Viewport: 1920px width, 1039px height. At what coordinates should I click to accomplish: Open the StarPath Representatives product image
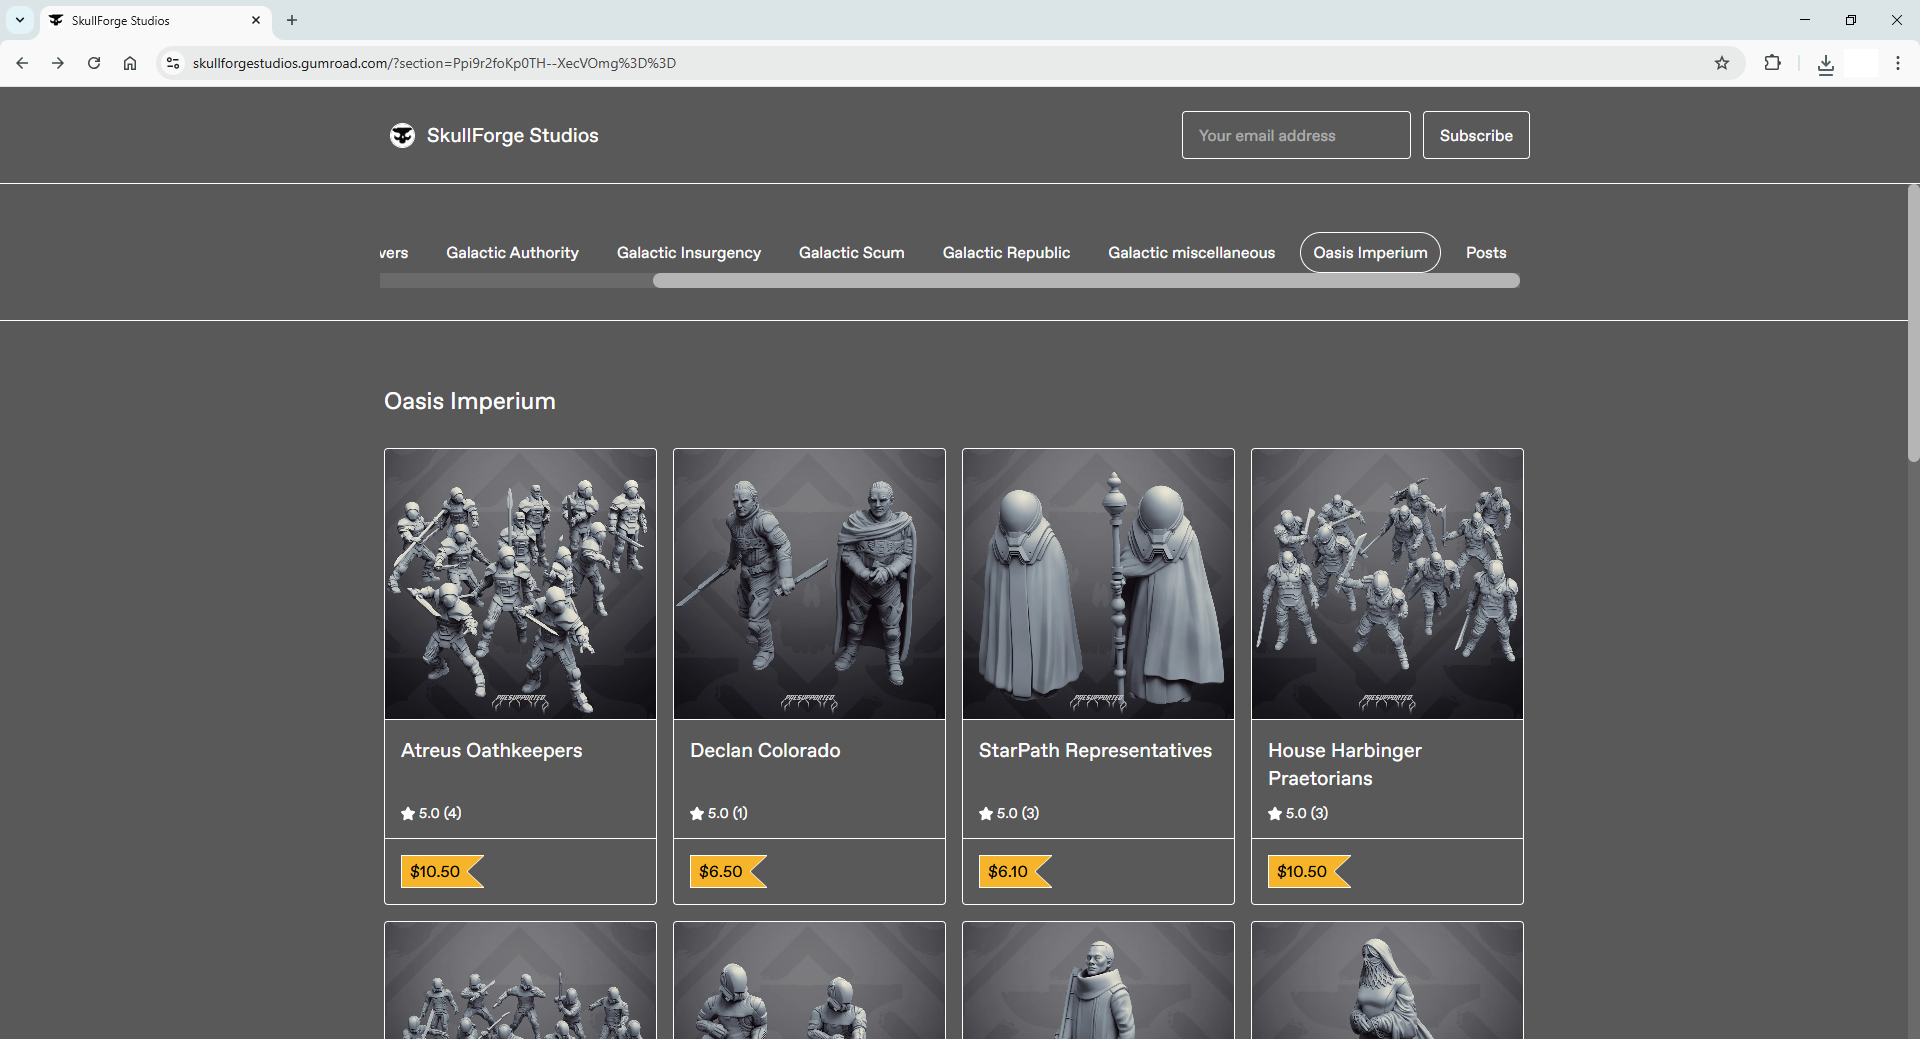(1098, 584)
